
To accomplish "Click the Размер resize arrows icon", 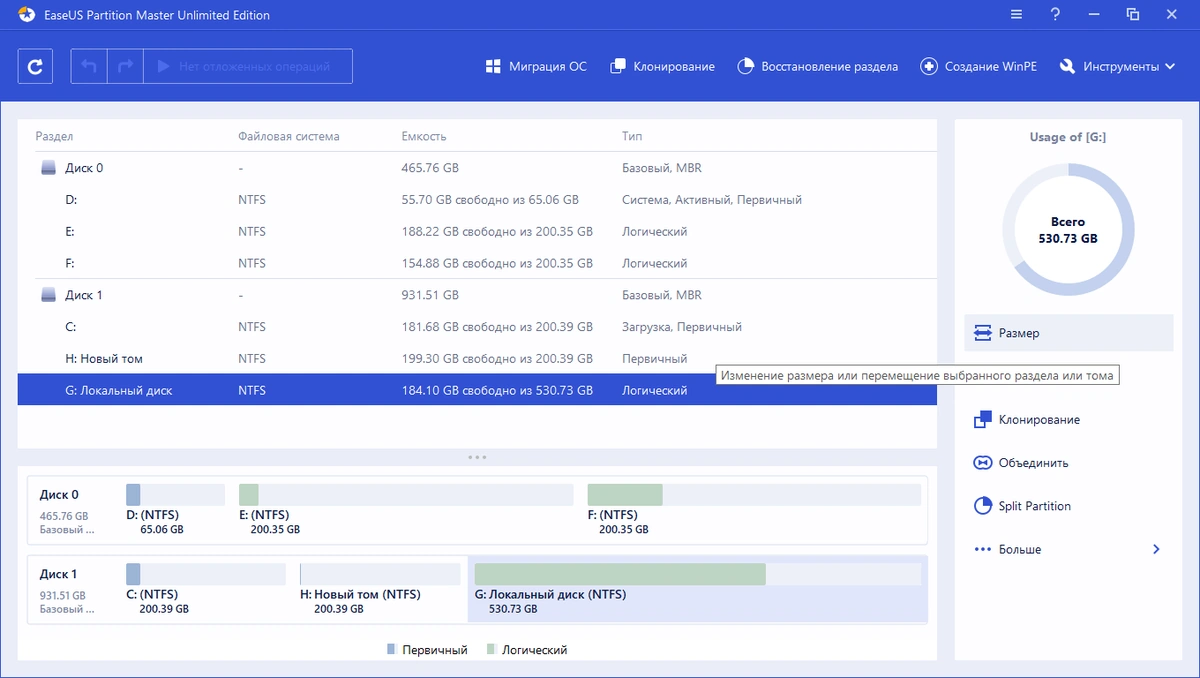I will tap(982, 333).
